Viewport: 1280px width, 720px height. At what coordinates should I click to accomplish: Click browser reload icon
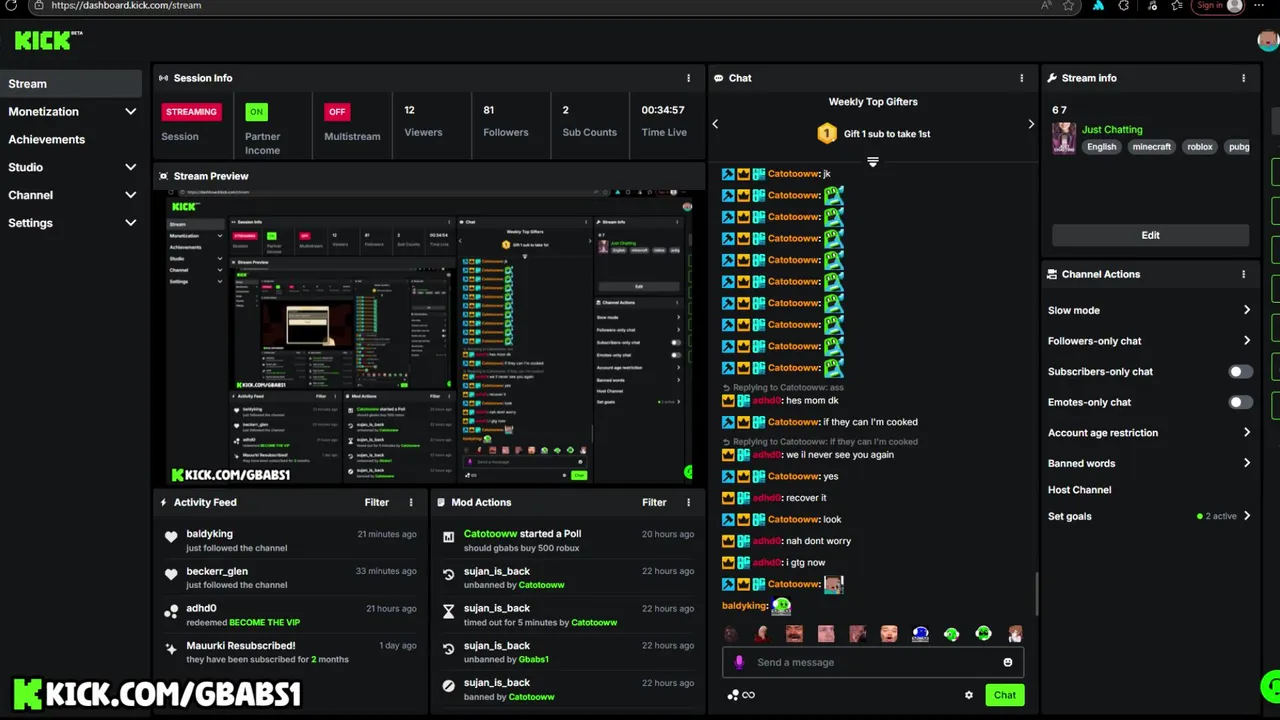pos(12,5)
